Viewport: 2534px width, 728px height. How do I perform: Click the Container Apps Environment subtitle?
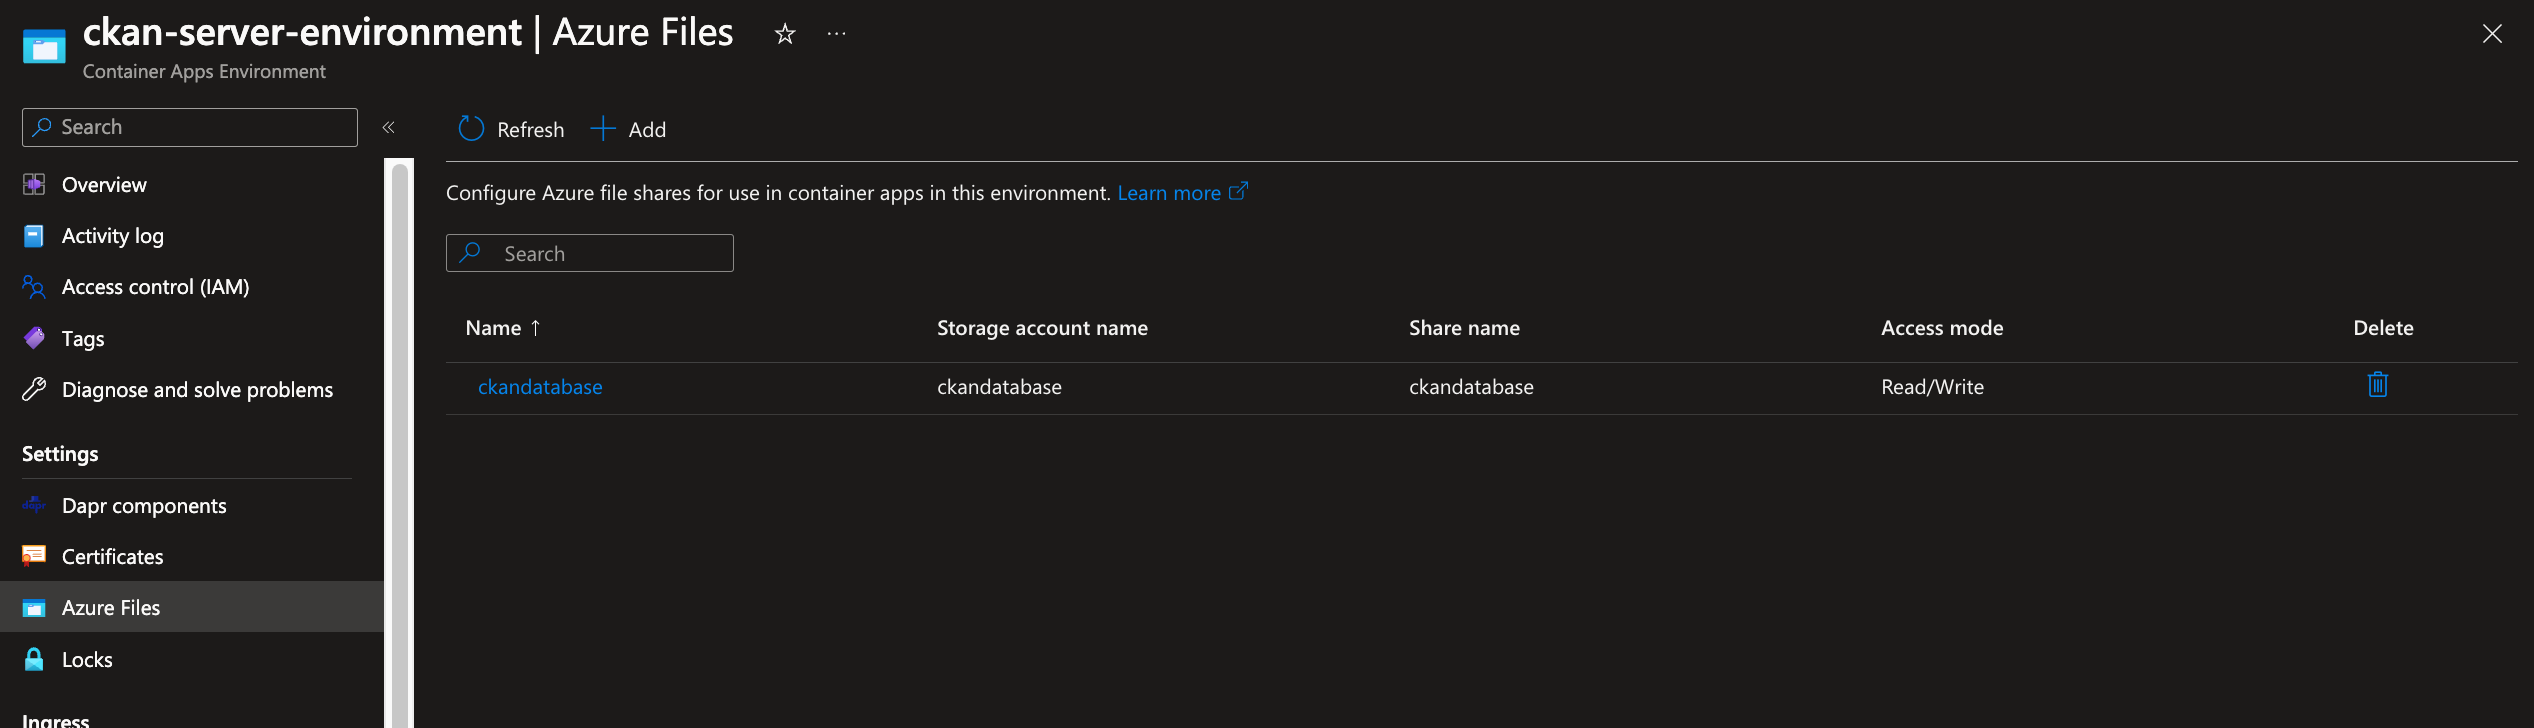pos(204,72)
